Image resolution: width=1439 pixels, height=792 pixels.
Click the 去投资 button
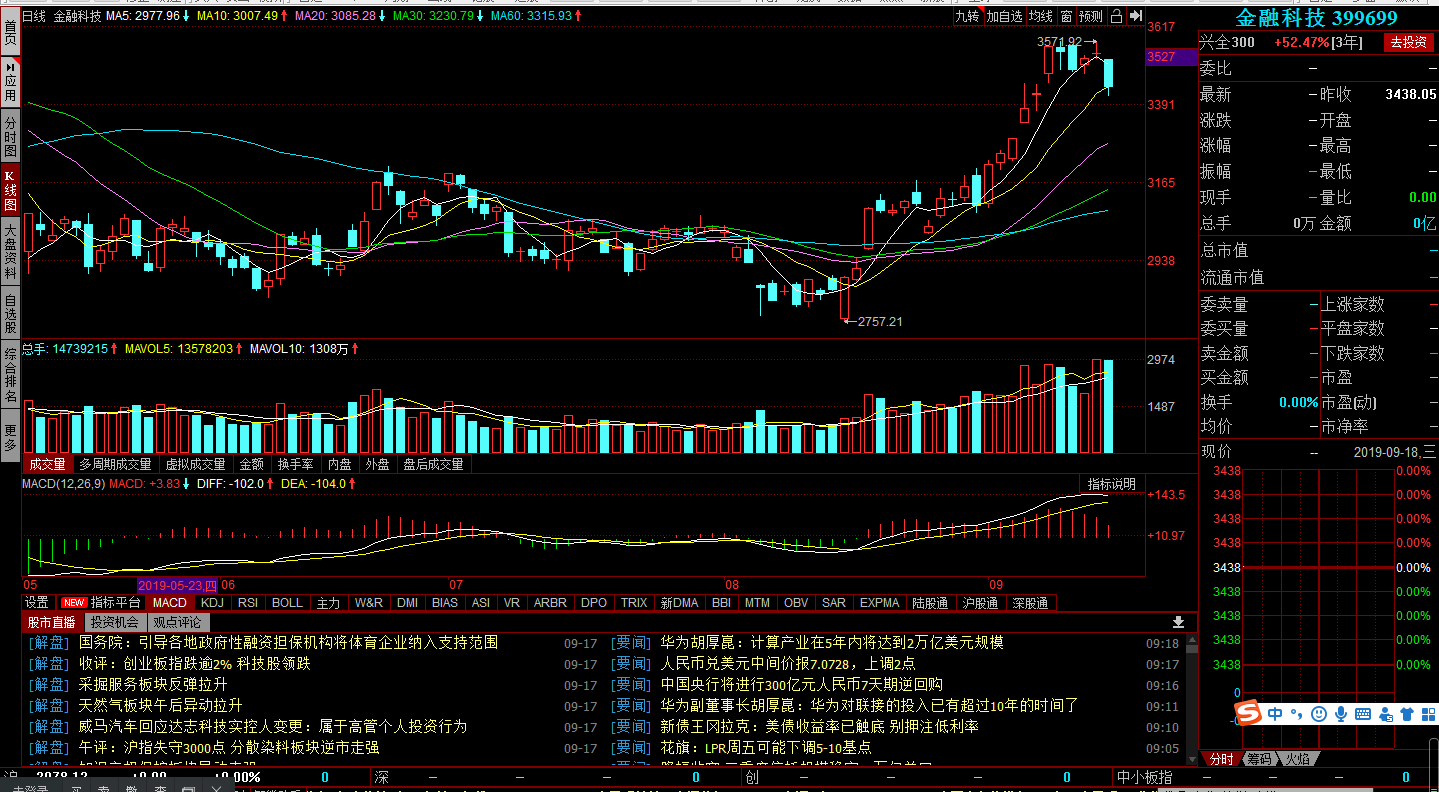click(1408, 42)
